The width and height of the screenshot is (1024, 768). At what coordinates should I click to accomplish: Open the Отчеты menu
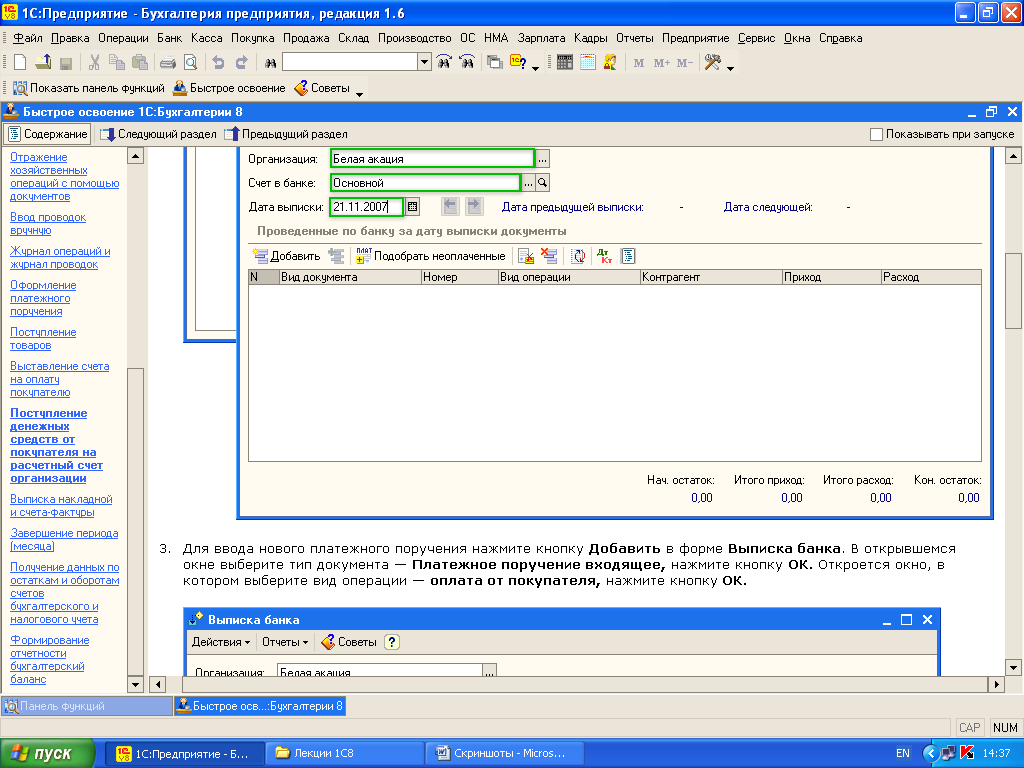click(x=635, y=38)
